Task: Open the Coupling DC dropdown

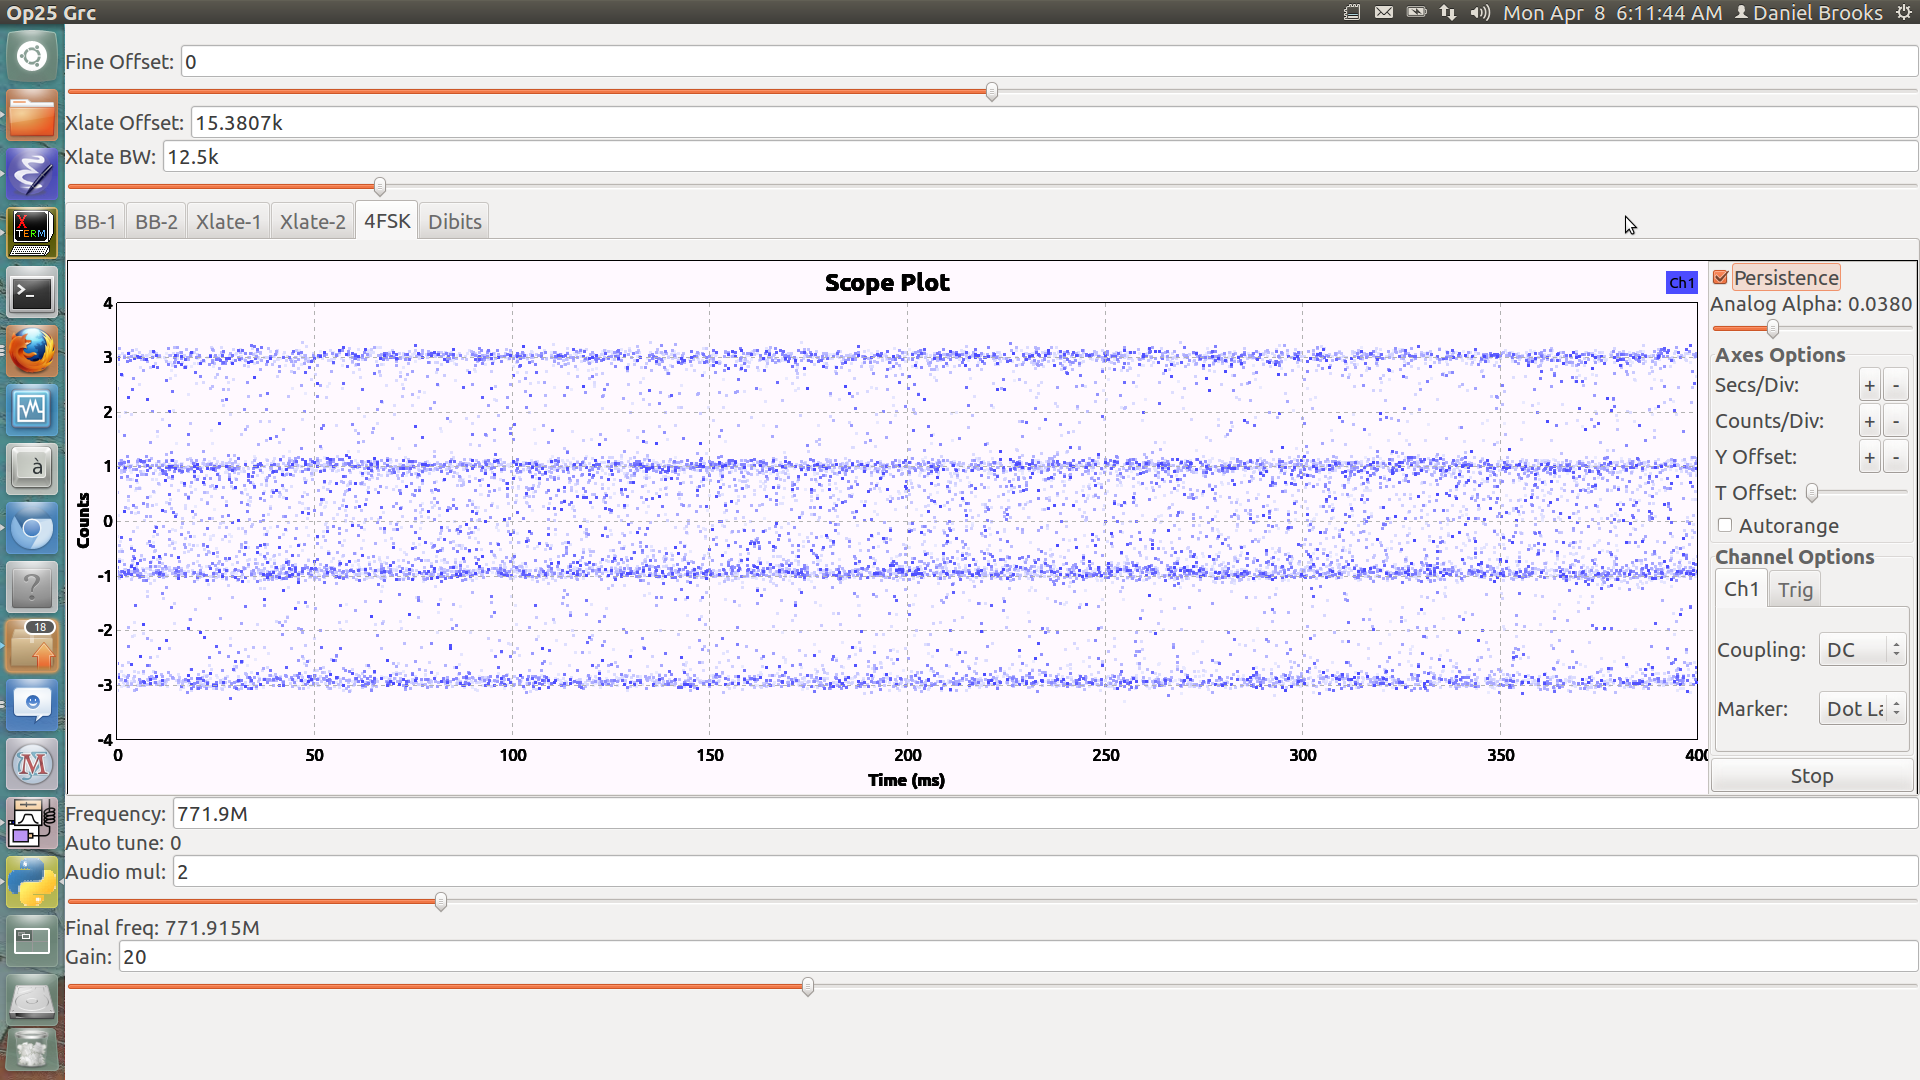Action: (1862, 650)
